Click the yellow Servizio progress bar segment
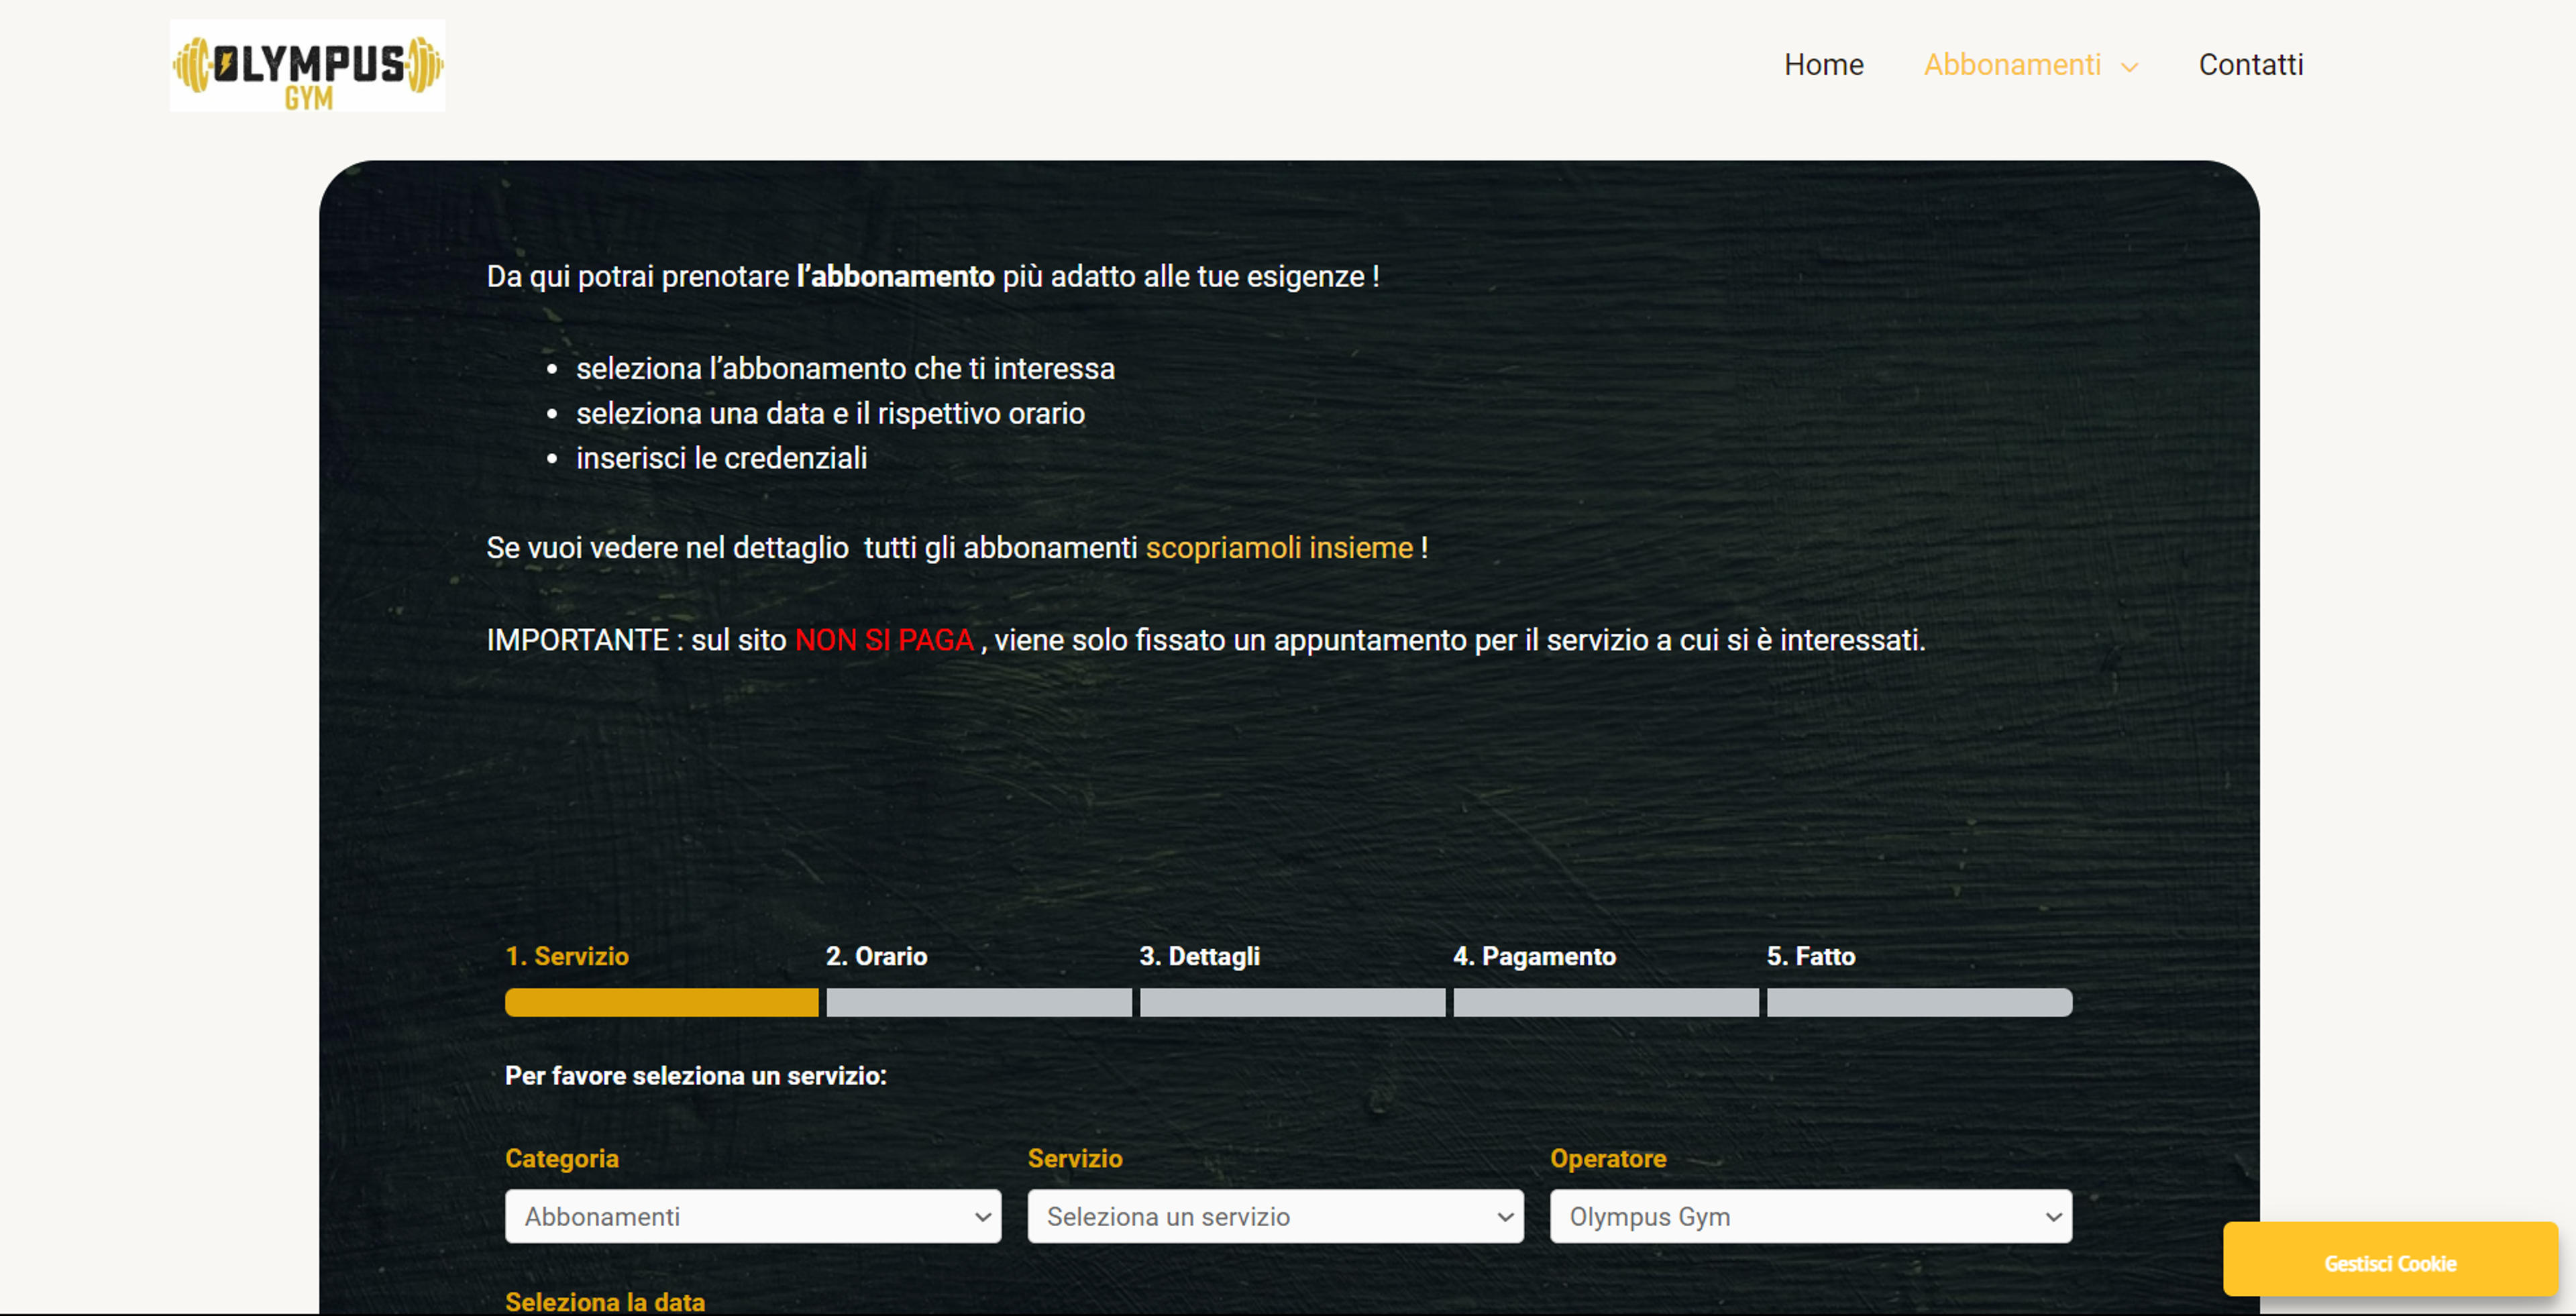The width and height of the screenshot is (2576, 1316). 662,1002
